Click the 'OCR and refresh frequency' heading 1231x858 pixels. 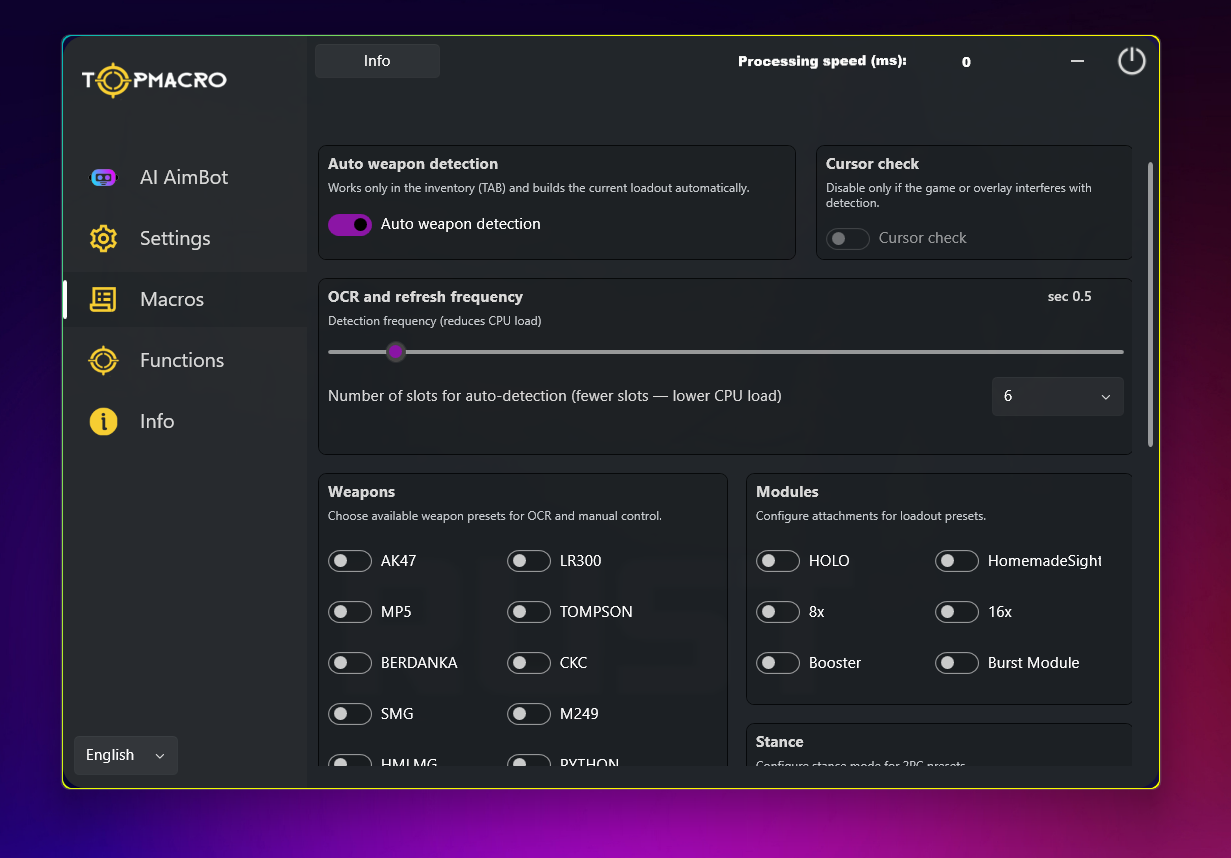coord(425,297)
